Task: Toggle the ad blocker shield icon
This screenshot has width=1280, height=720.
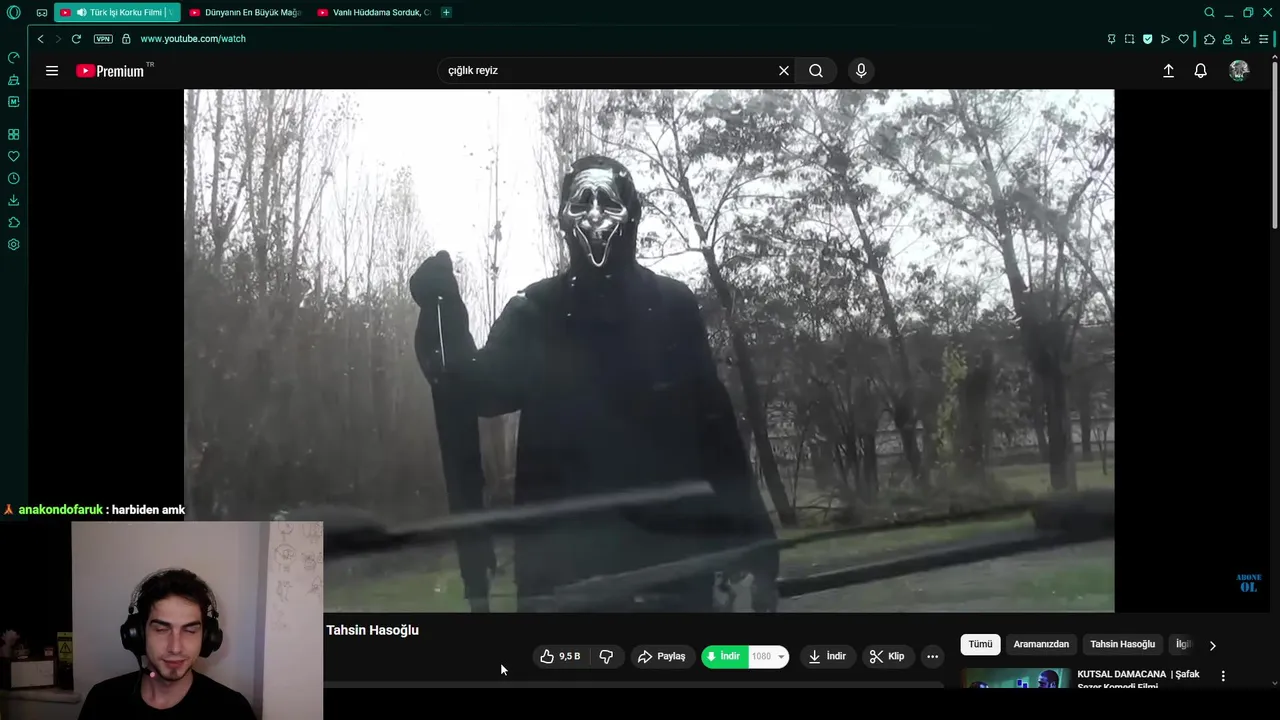Action: click(x=1147, y=39)
